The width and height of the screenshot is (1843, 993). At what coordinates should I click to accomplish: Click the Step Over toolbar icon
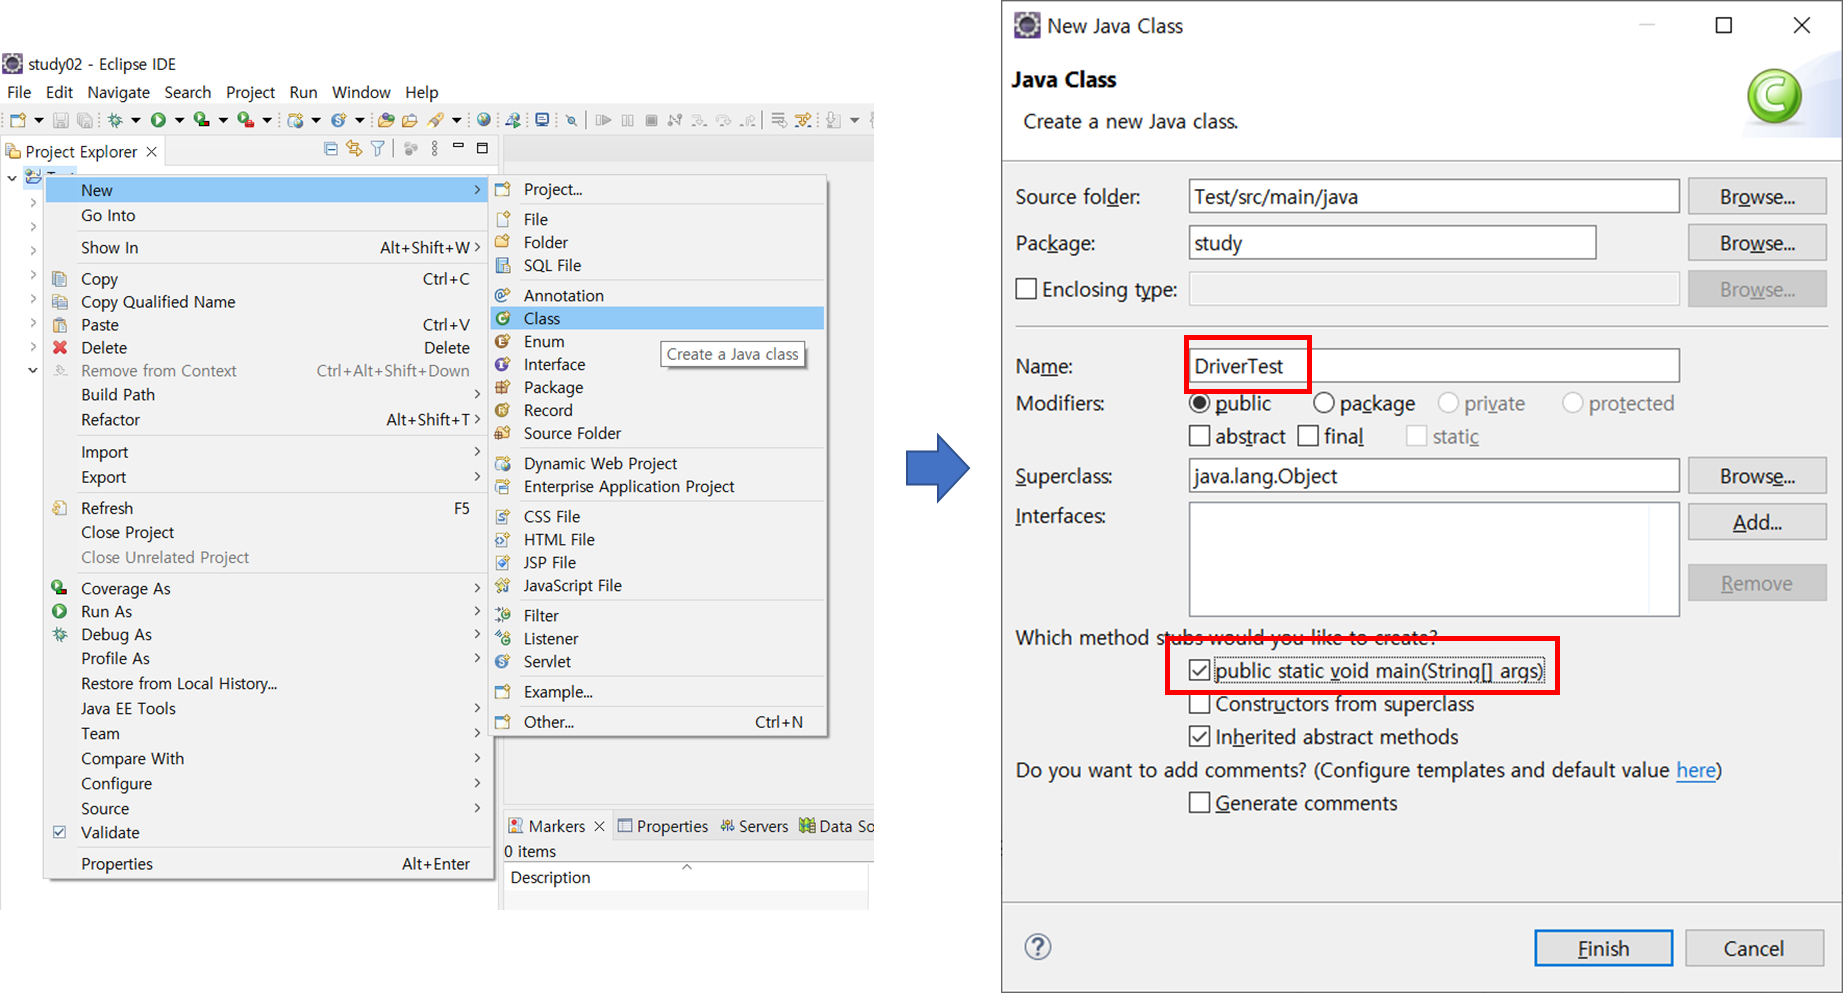(x=723, y=120)
